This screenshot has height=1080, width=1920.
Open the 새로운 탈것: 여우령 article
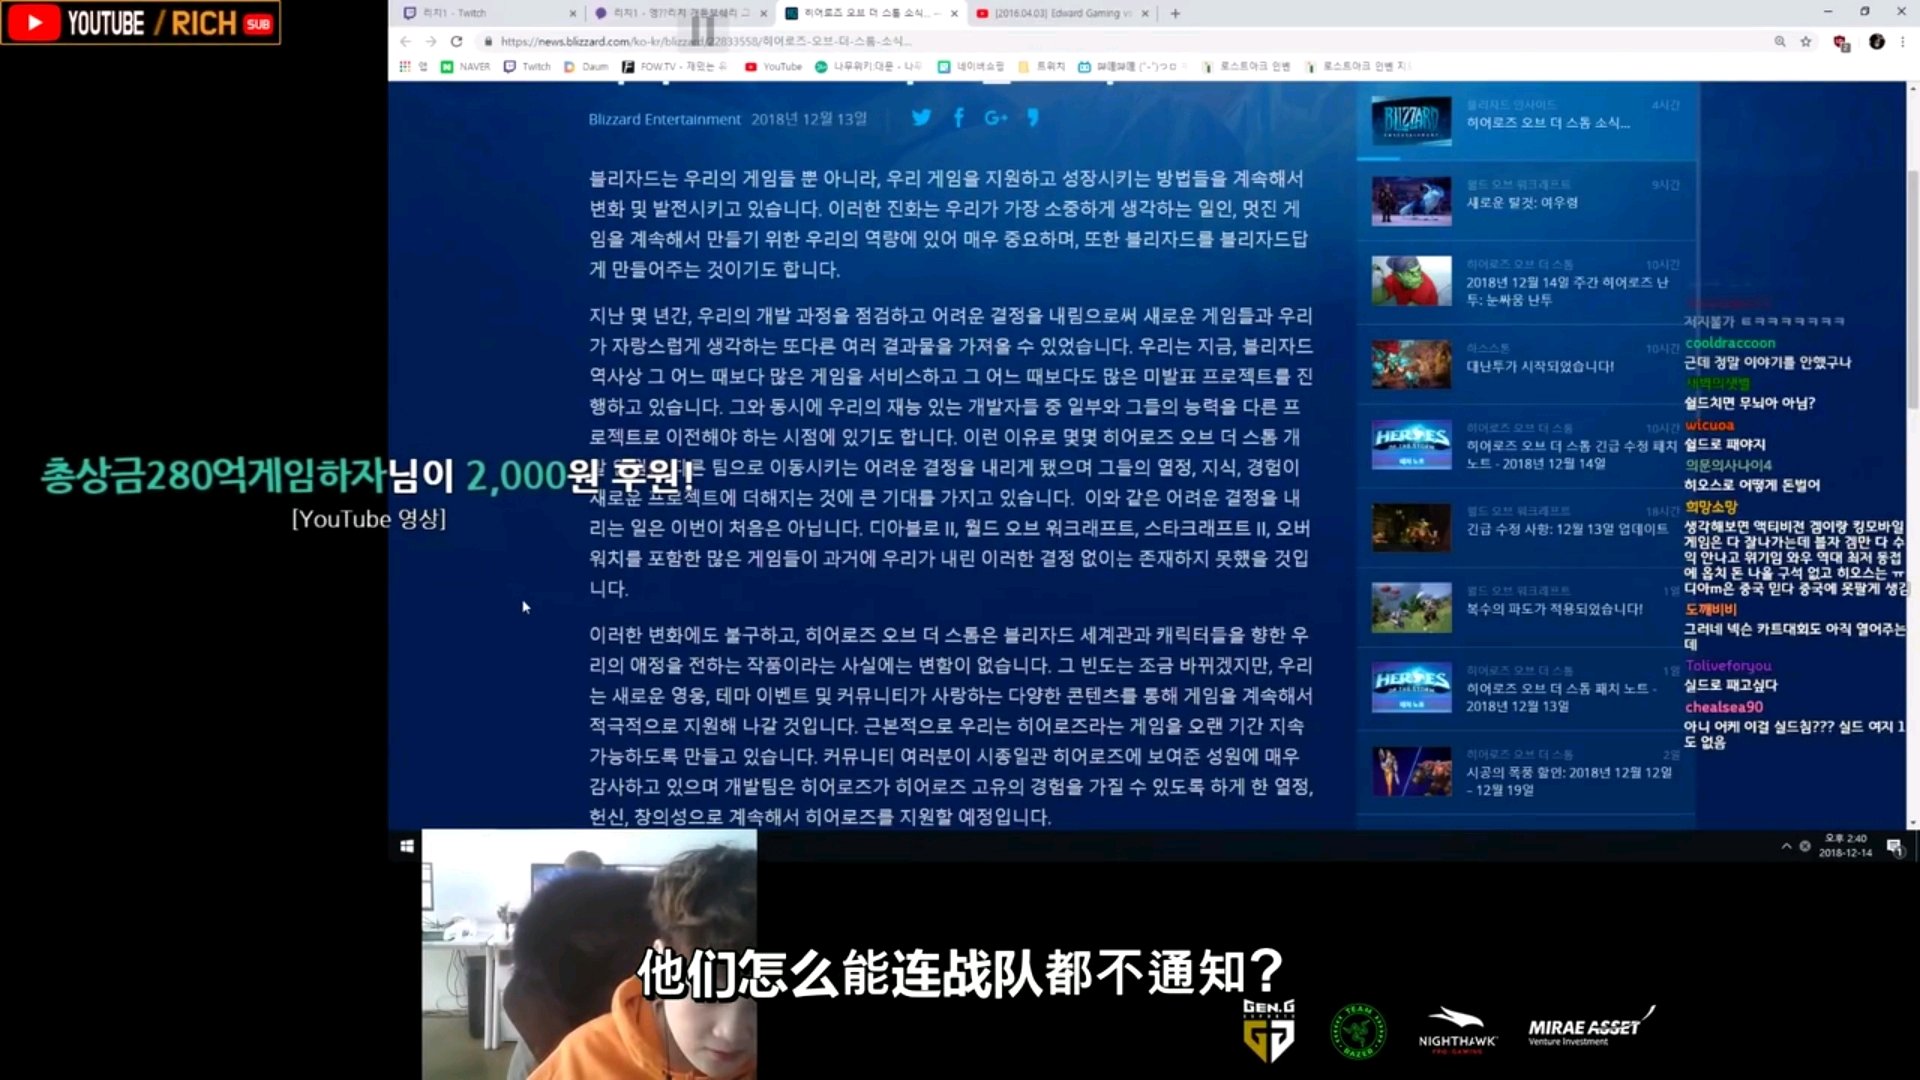[x=1526, y=202]
